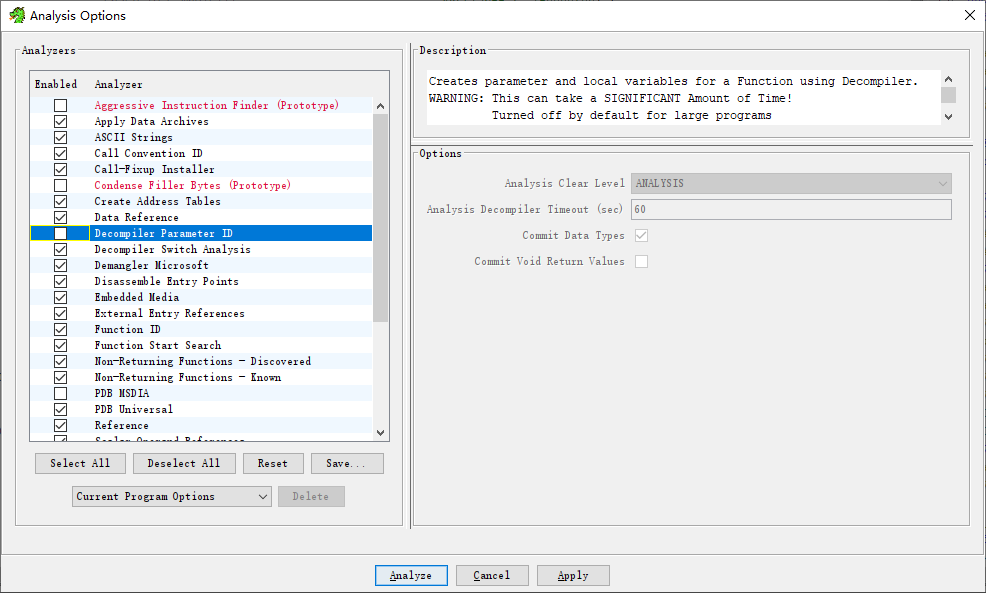Select Demangler Microsoft row text

(x=152, y=265)
